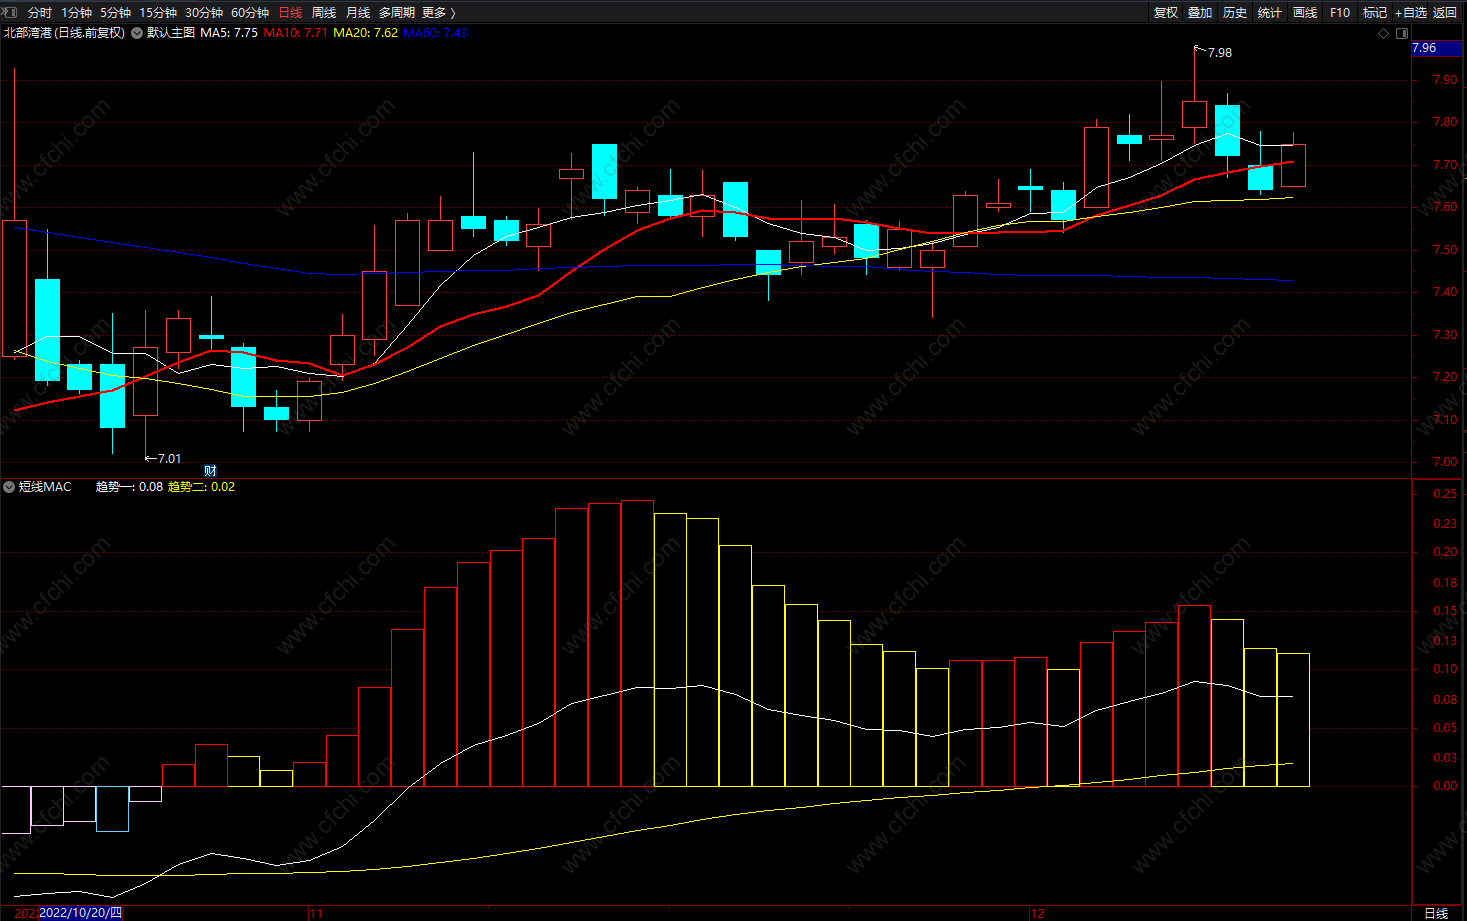Click month 11 marker on time axis
This screenshot has height=921, width=1467.
coord(316,913)
